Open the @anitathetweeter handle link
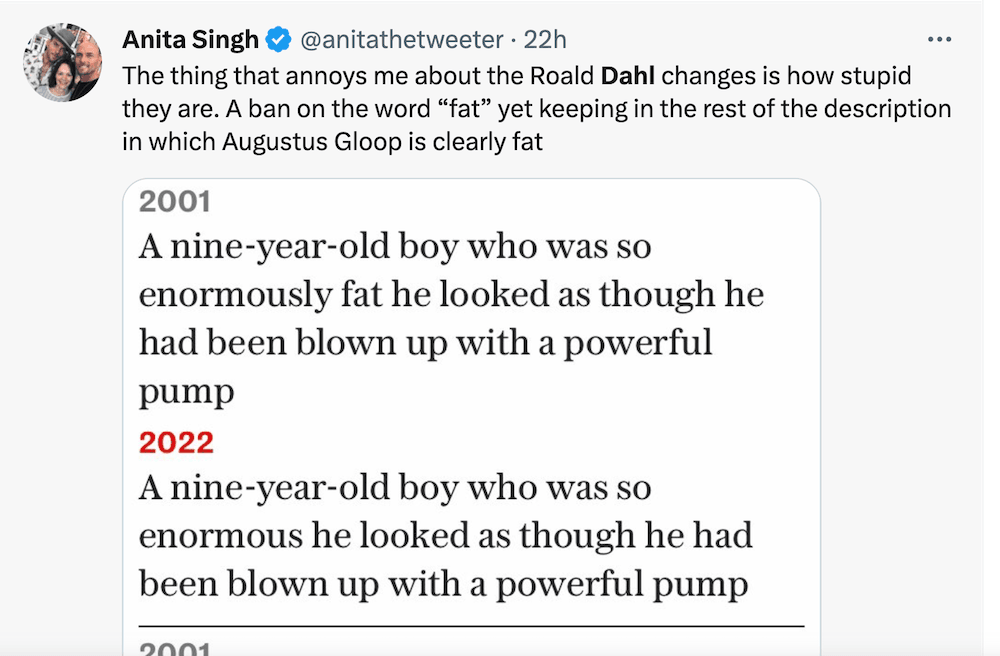Viewport: 1000px width, 656px height. click(401, 40)
